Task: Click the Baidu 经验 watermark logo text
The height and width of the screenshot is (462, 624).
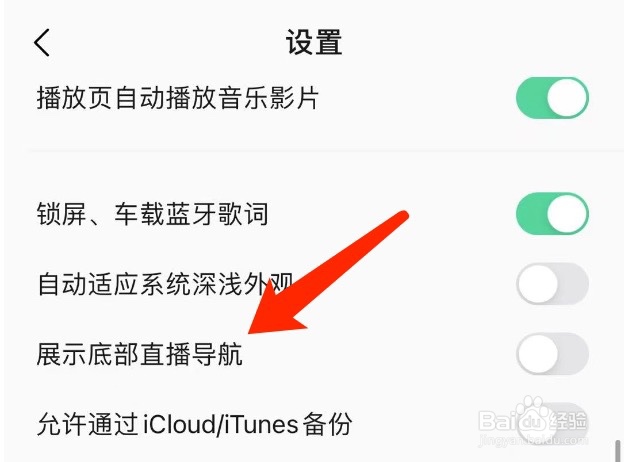Action: [533, 420]
